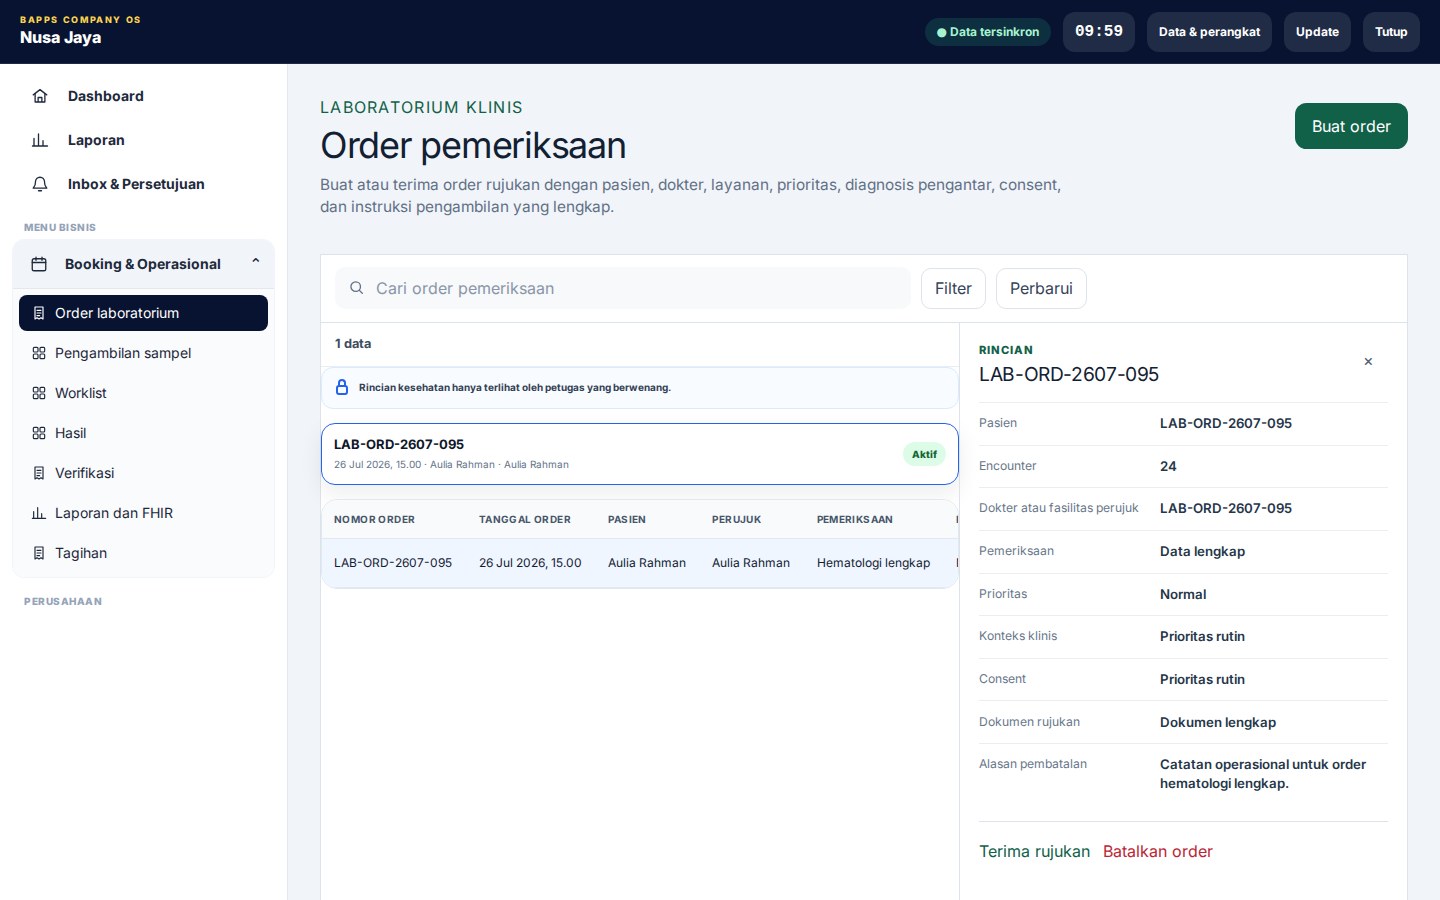This screenshot has width=1440, height=900.
Task: Select the LAB-ORD-2607-095 order card
Action: click(640, 454)
